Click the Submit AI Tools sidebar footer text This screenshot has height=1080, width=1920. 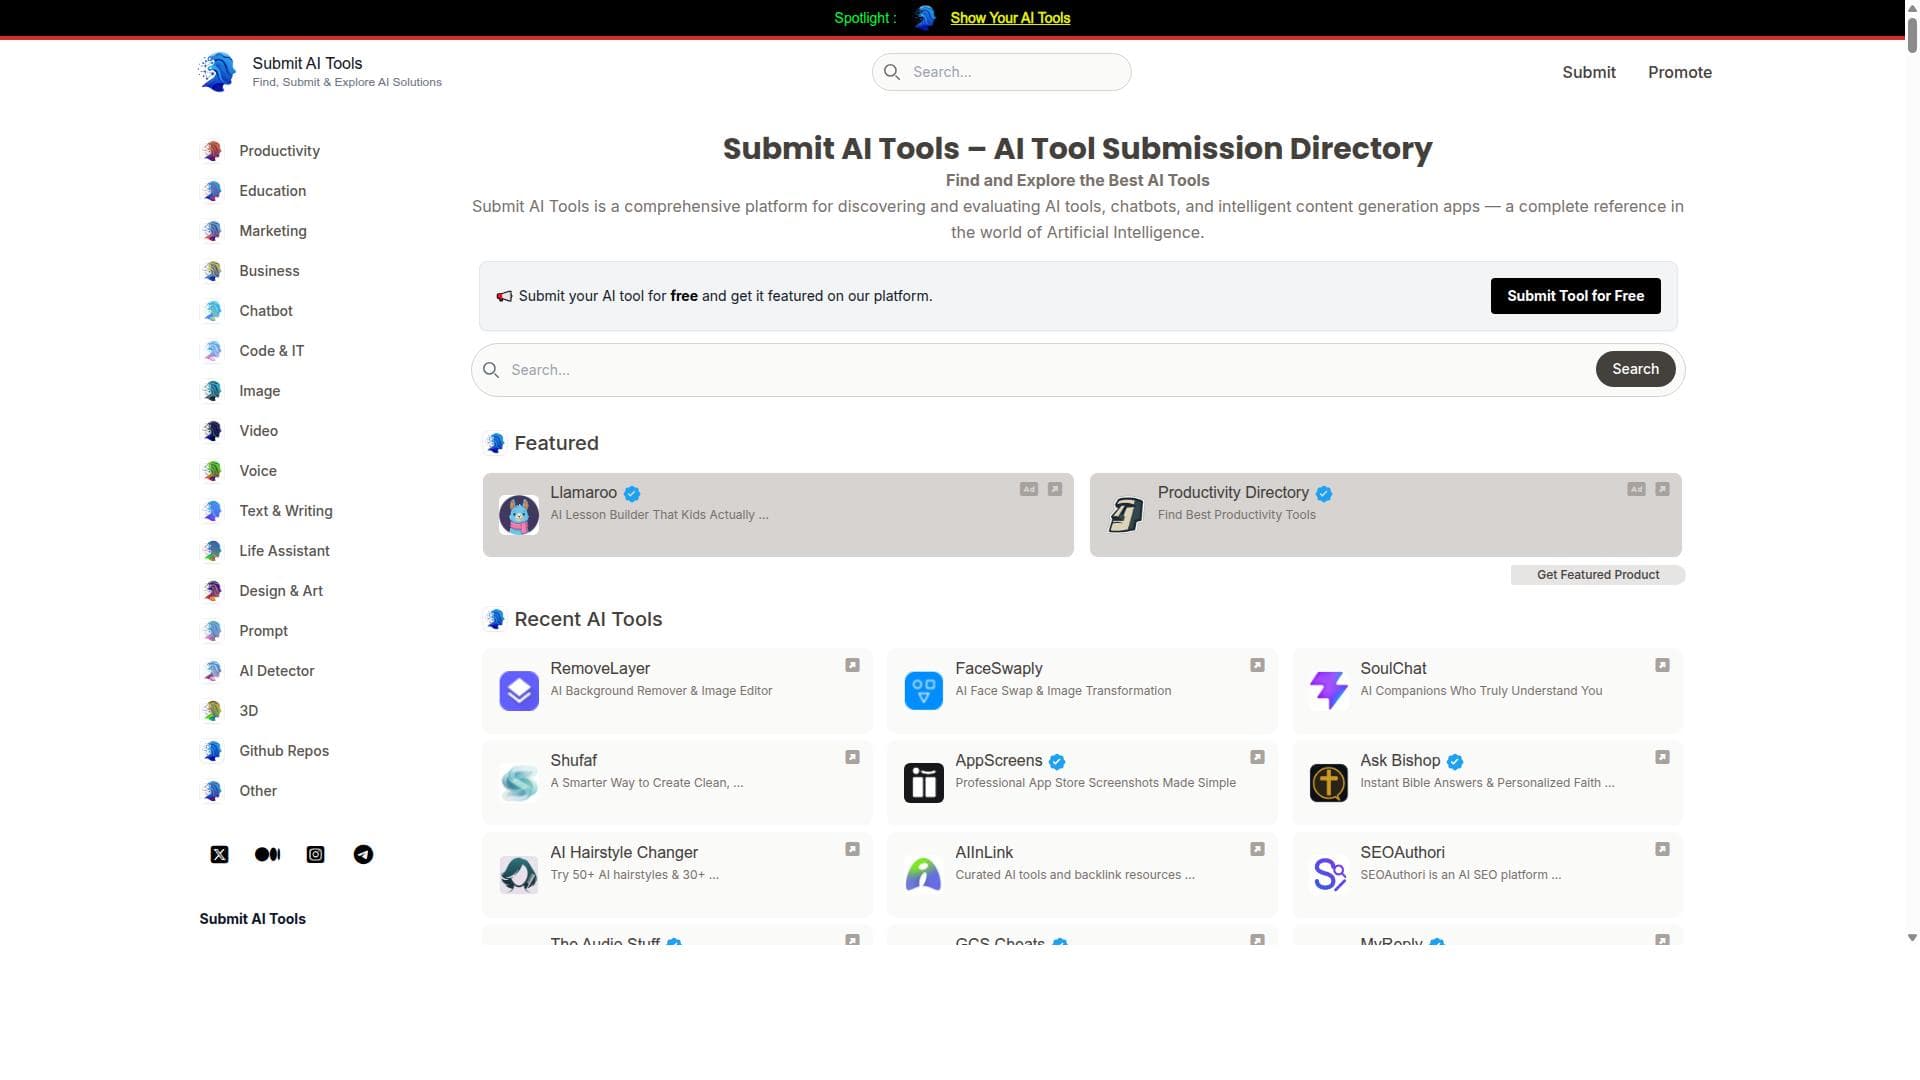(x=252, y=919)
